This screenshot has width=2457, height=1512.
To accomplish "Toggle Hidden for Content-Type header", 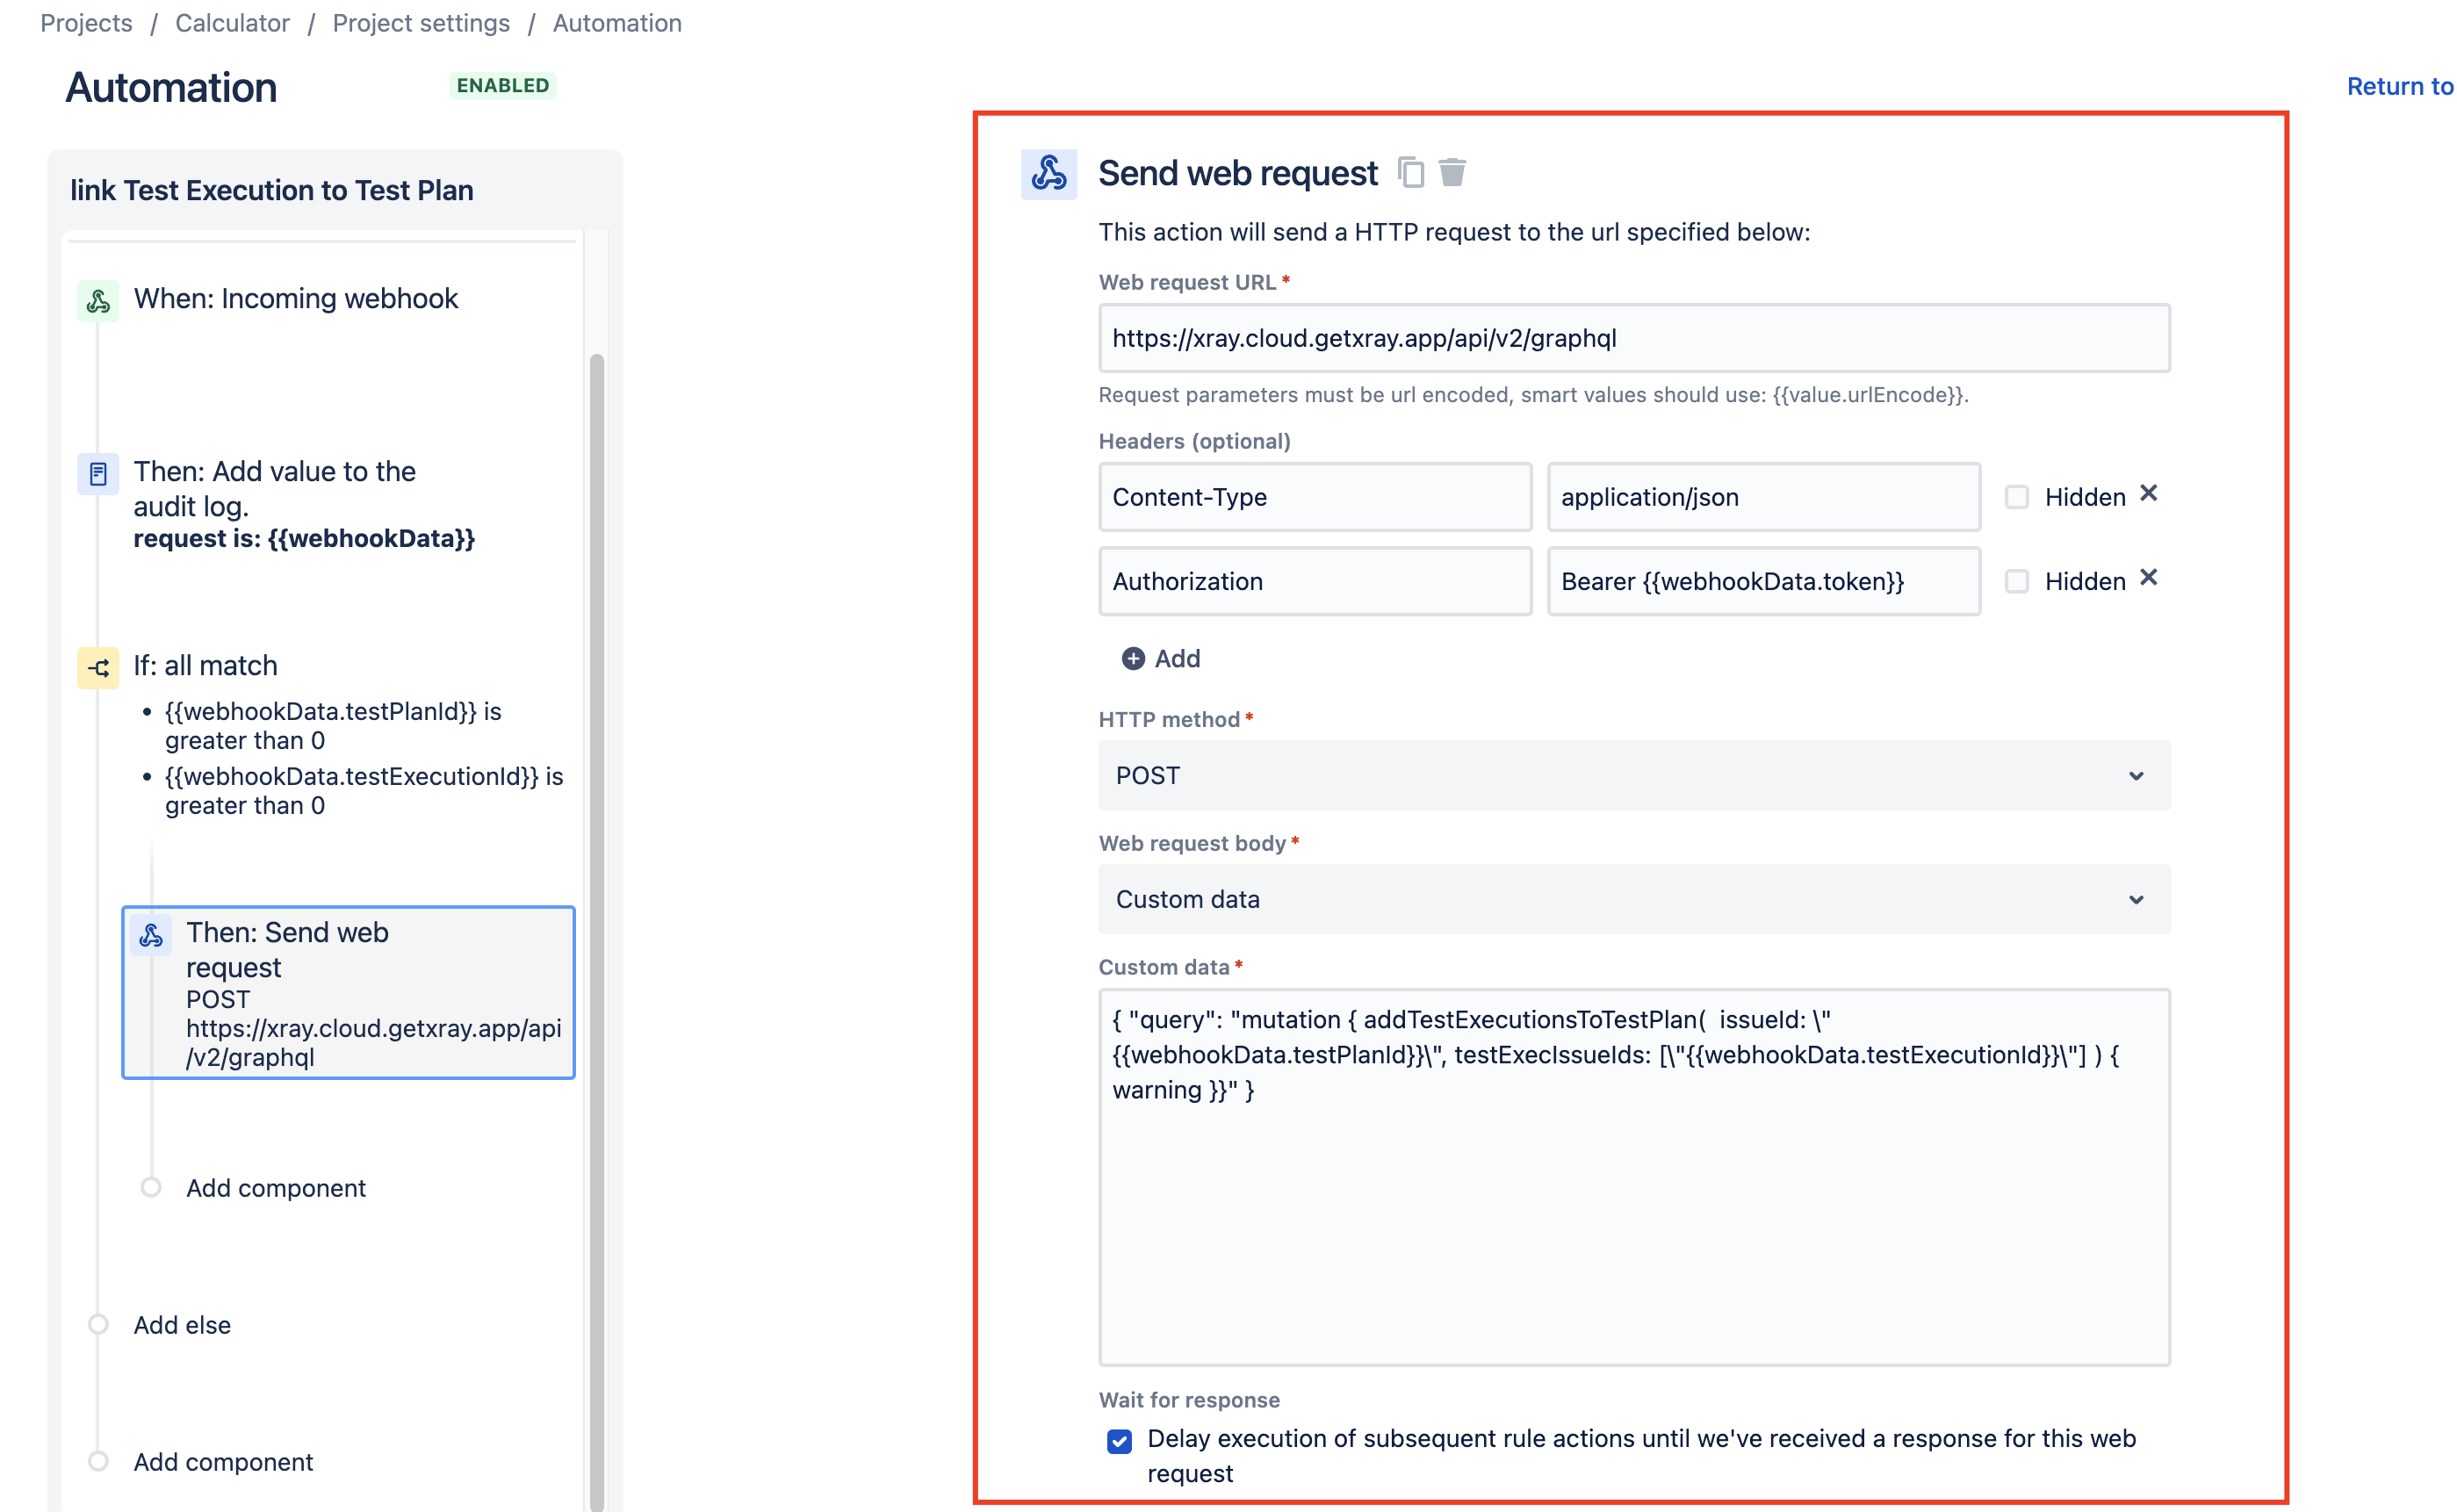I will point(2016,497).
